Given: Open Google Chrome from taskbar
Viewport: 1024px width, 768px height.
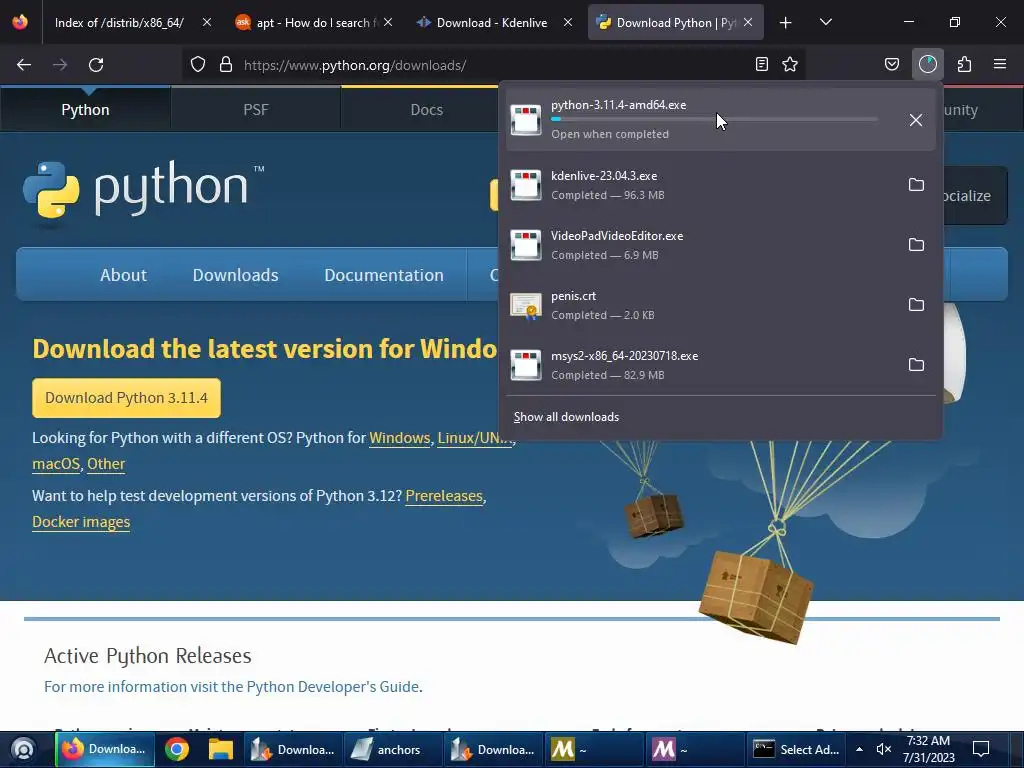Looking at the screenshot, I should click(x=176, y=749).
